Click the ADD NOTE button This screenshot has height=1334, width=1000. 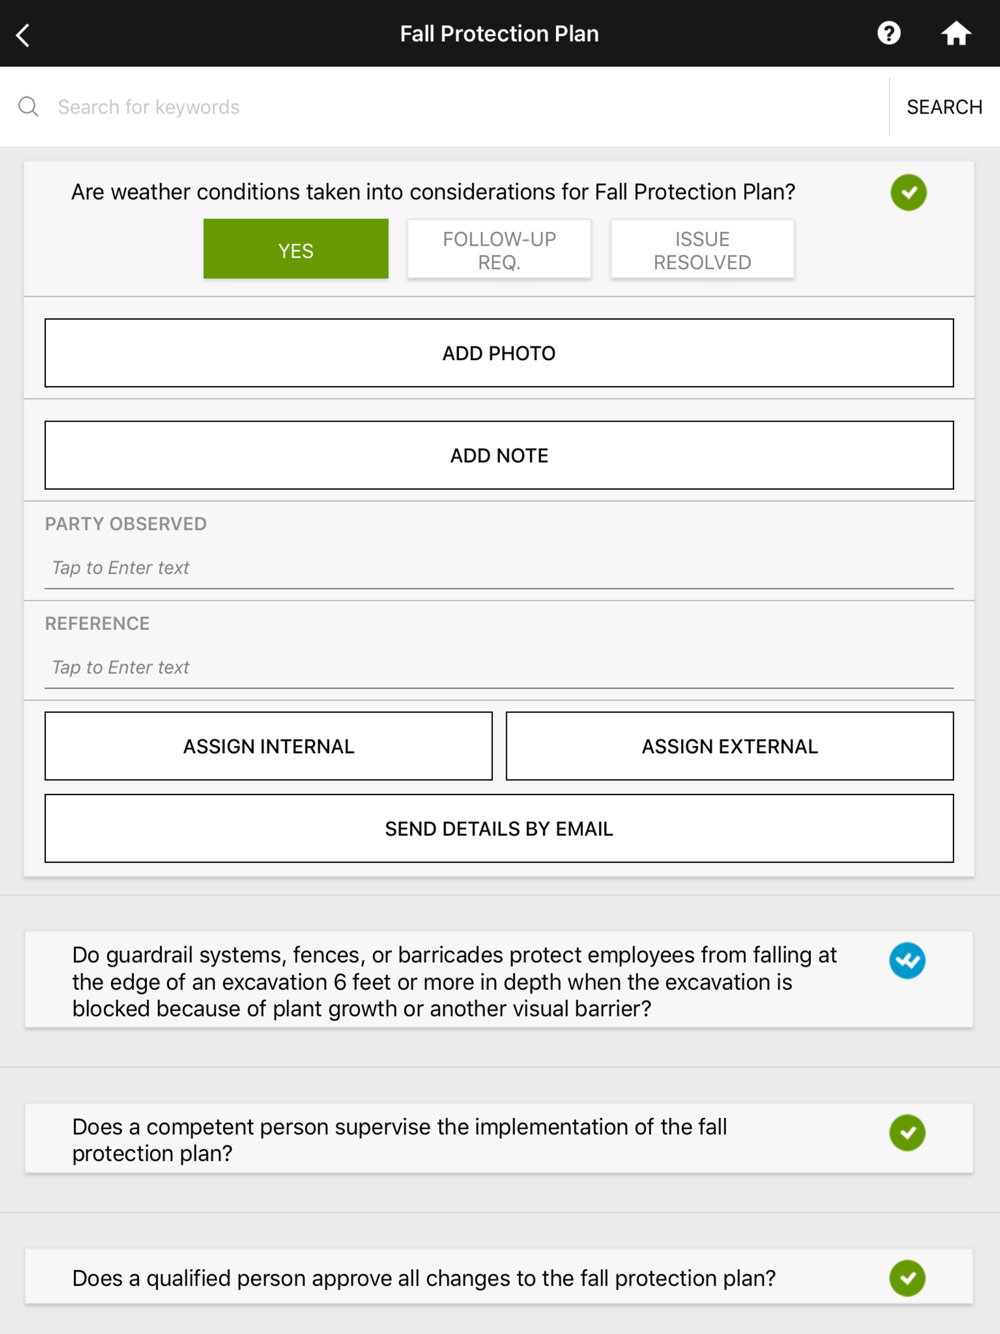[499, 455]
